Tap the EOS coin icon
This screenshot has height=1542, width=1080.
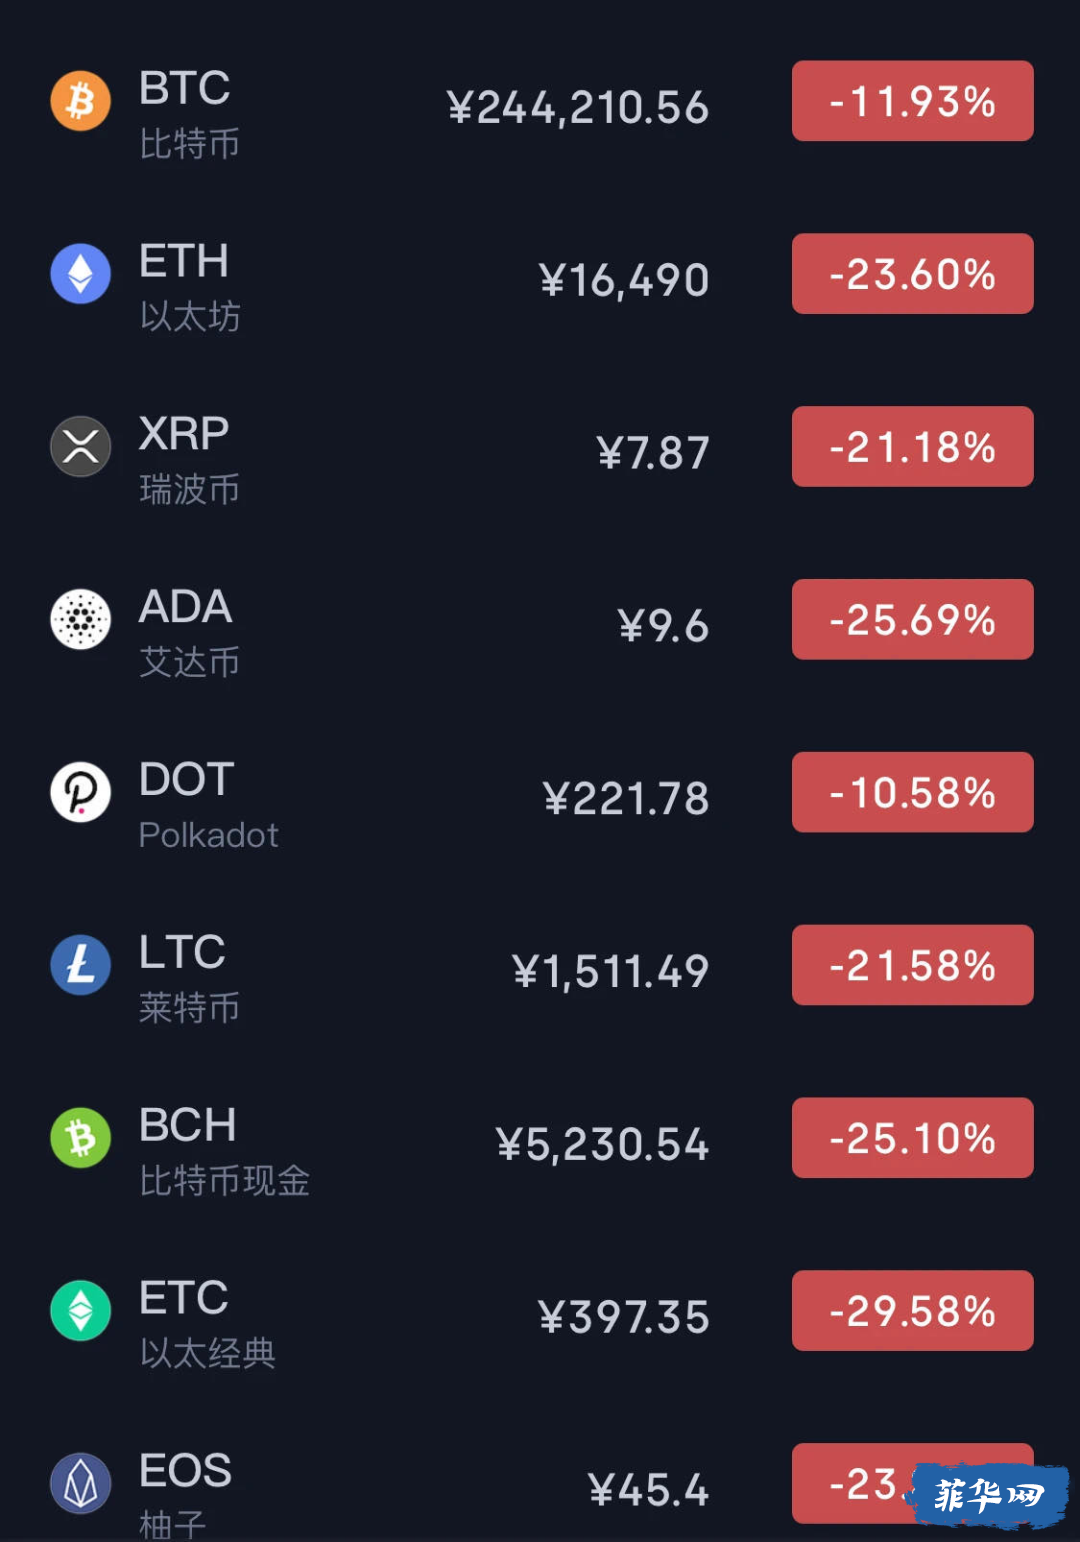pos(81,1483)
